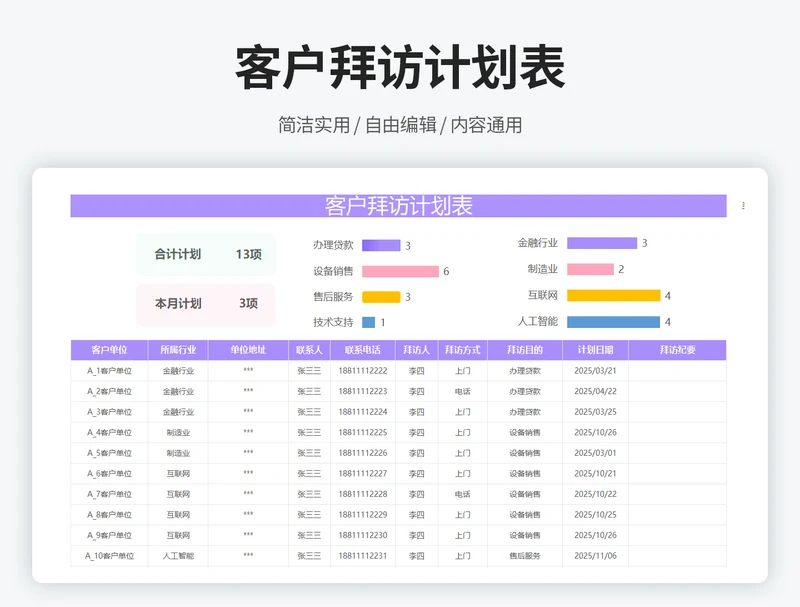Select the large black heading 客户拜访计划表

400,68
